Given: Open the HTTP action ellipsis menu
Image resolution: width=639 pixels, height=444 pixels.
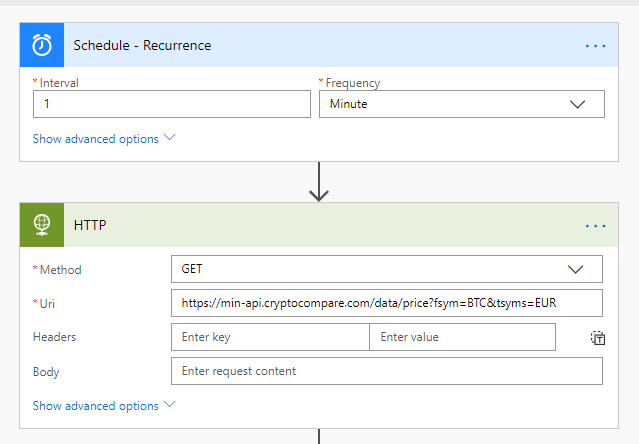Looking at the screenshot, I should click(x=595, y=226).
